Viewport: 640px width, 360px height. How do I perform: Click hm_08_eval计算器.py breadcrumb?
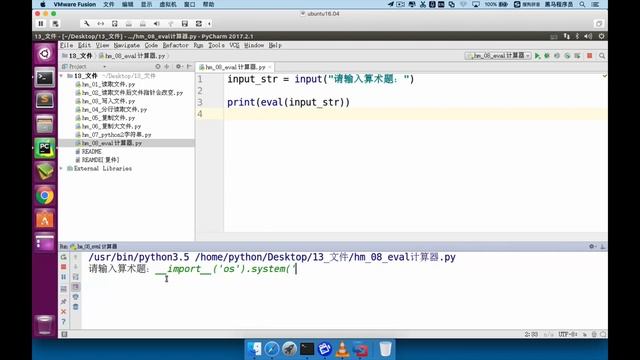click(132, 56)
